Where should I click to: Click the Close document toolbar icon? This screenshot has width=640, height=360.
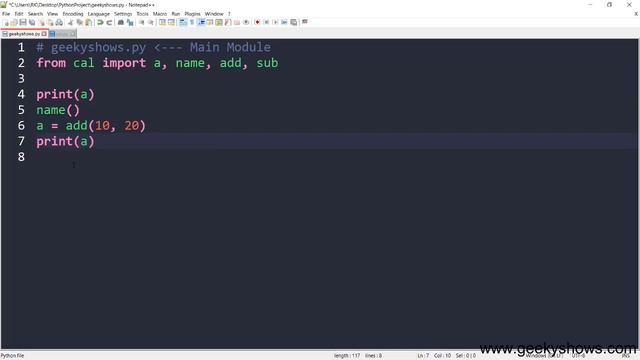(41, 22)
